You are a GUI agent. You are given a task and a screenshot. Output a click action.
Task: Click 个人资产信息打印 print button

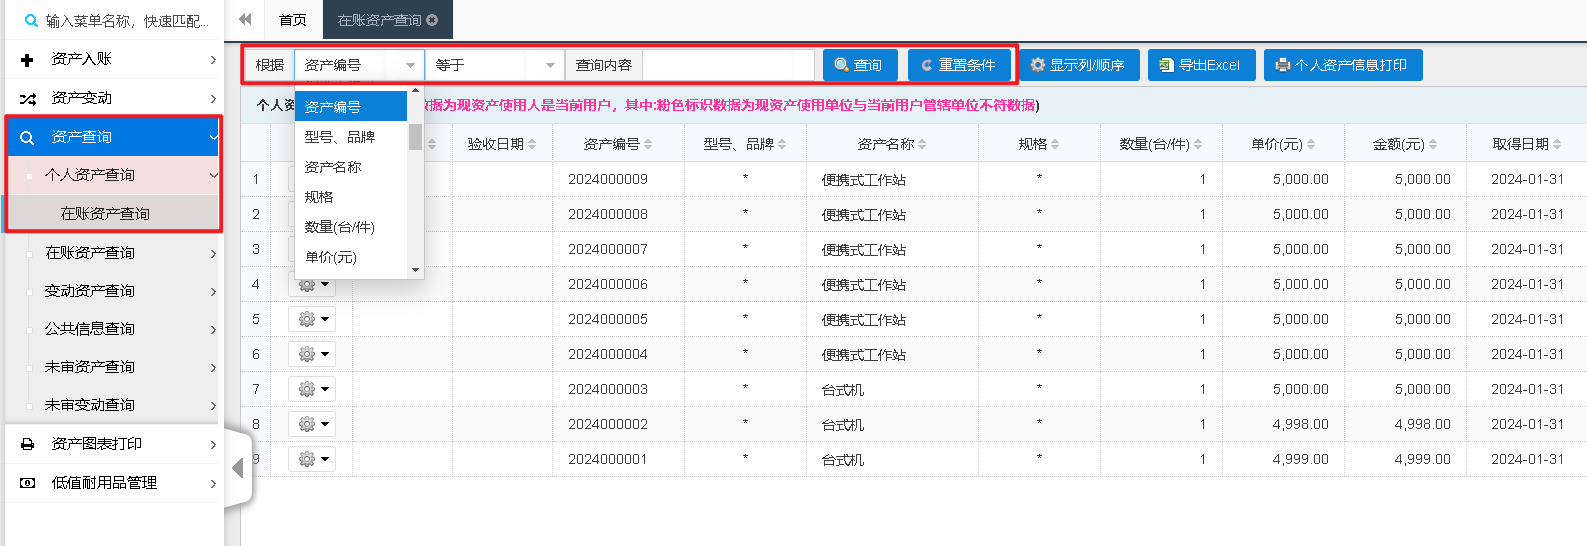coord(1342,65)
